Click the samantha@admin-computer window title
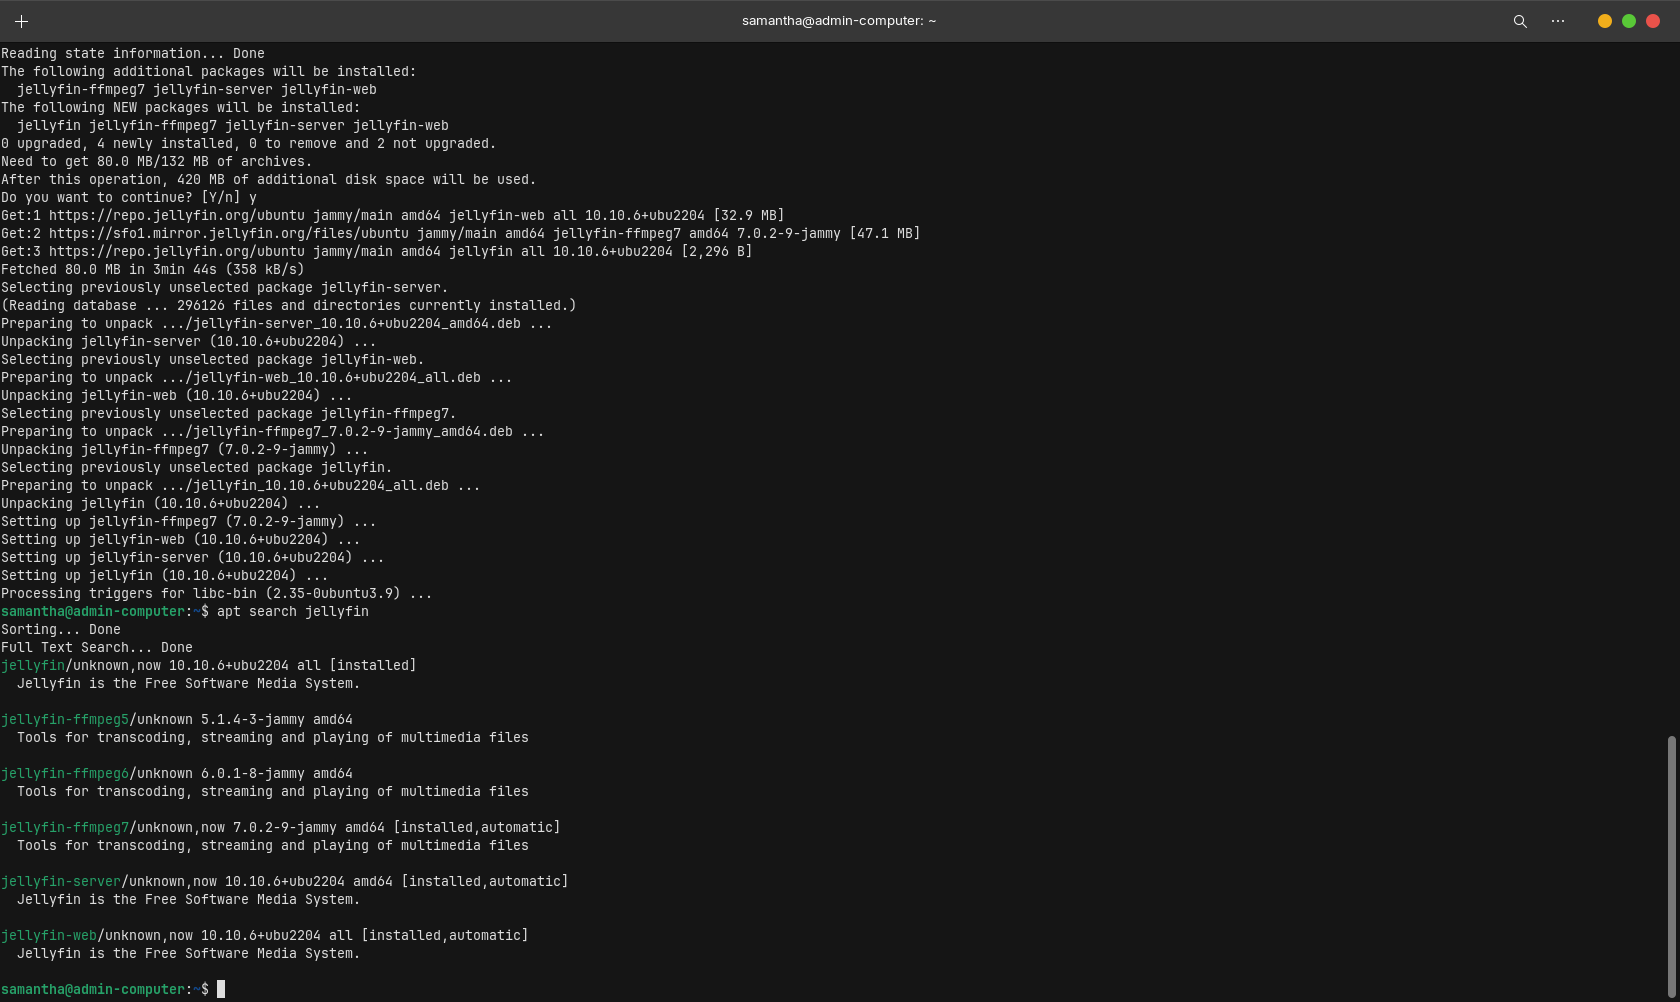This screenshot has height=1002, width=1680. pyautogui.click(x=838, y=21)
